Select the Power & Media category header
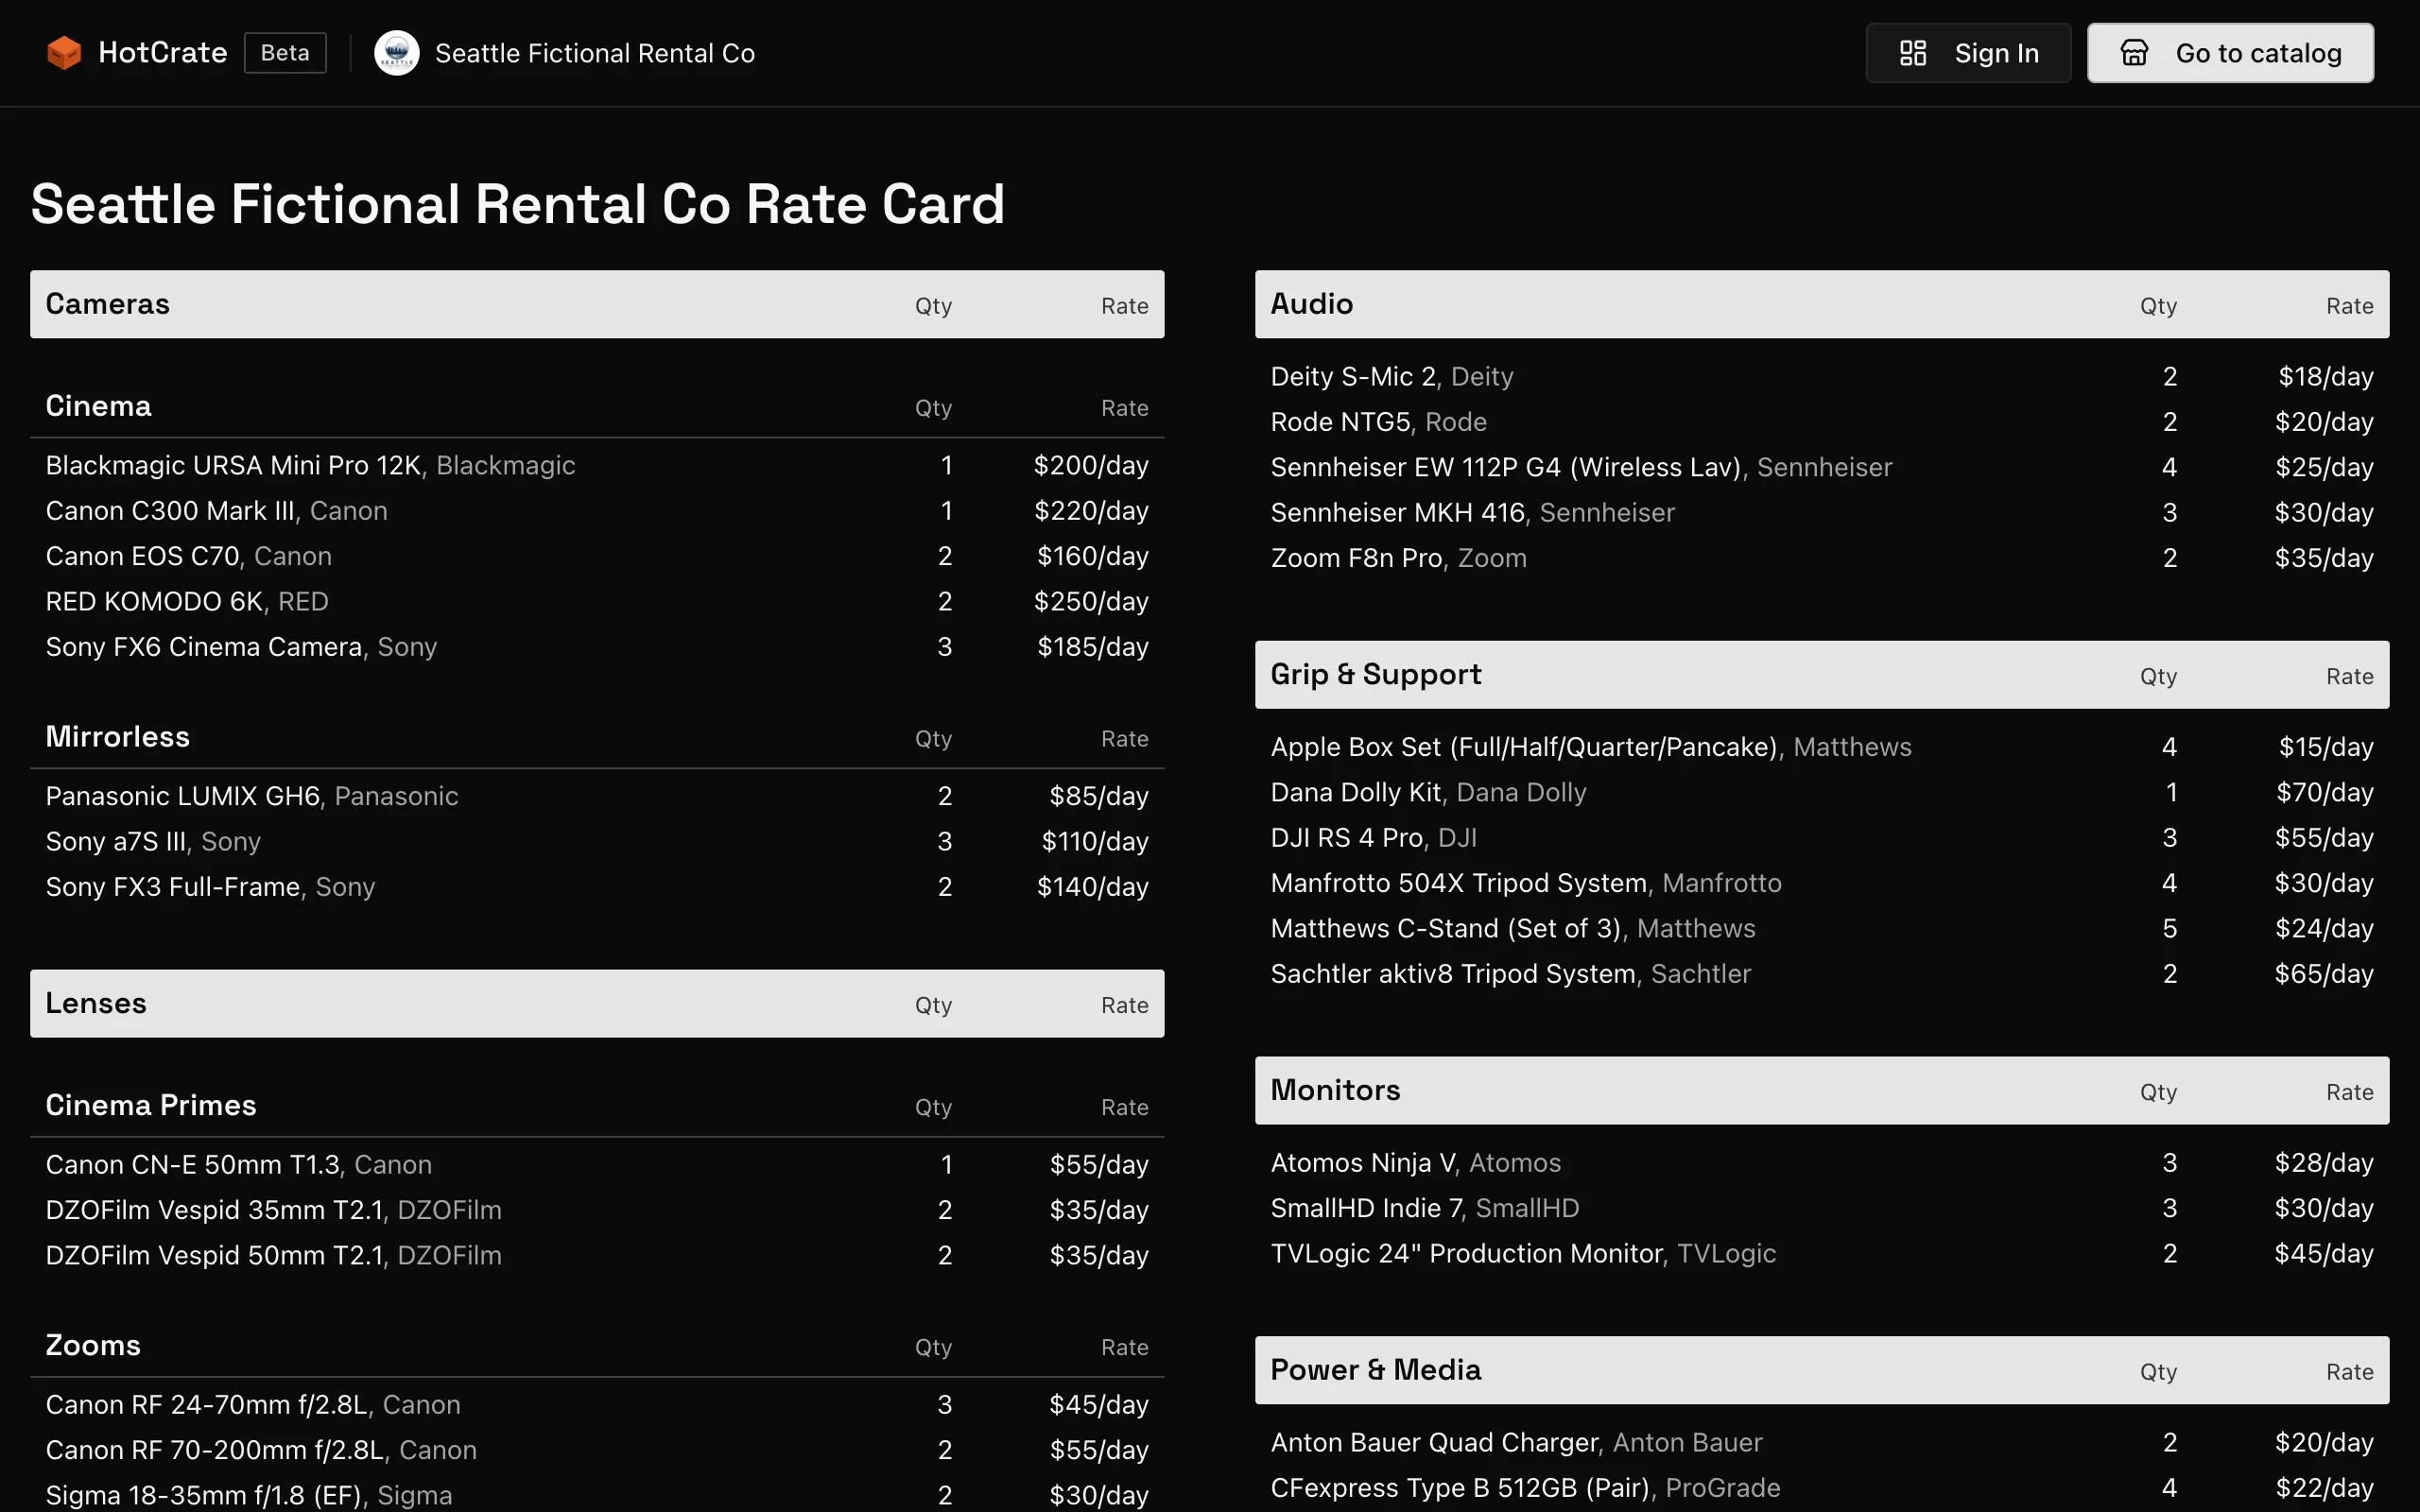 1822,1370
